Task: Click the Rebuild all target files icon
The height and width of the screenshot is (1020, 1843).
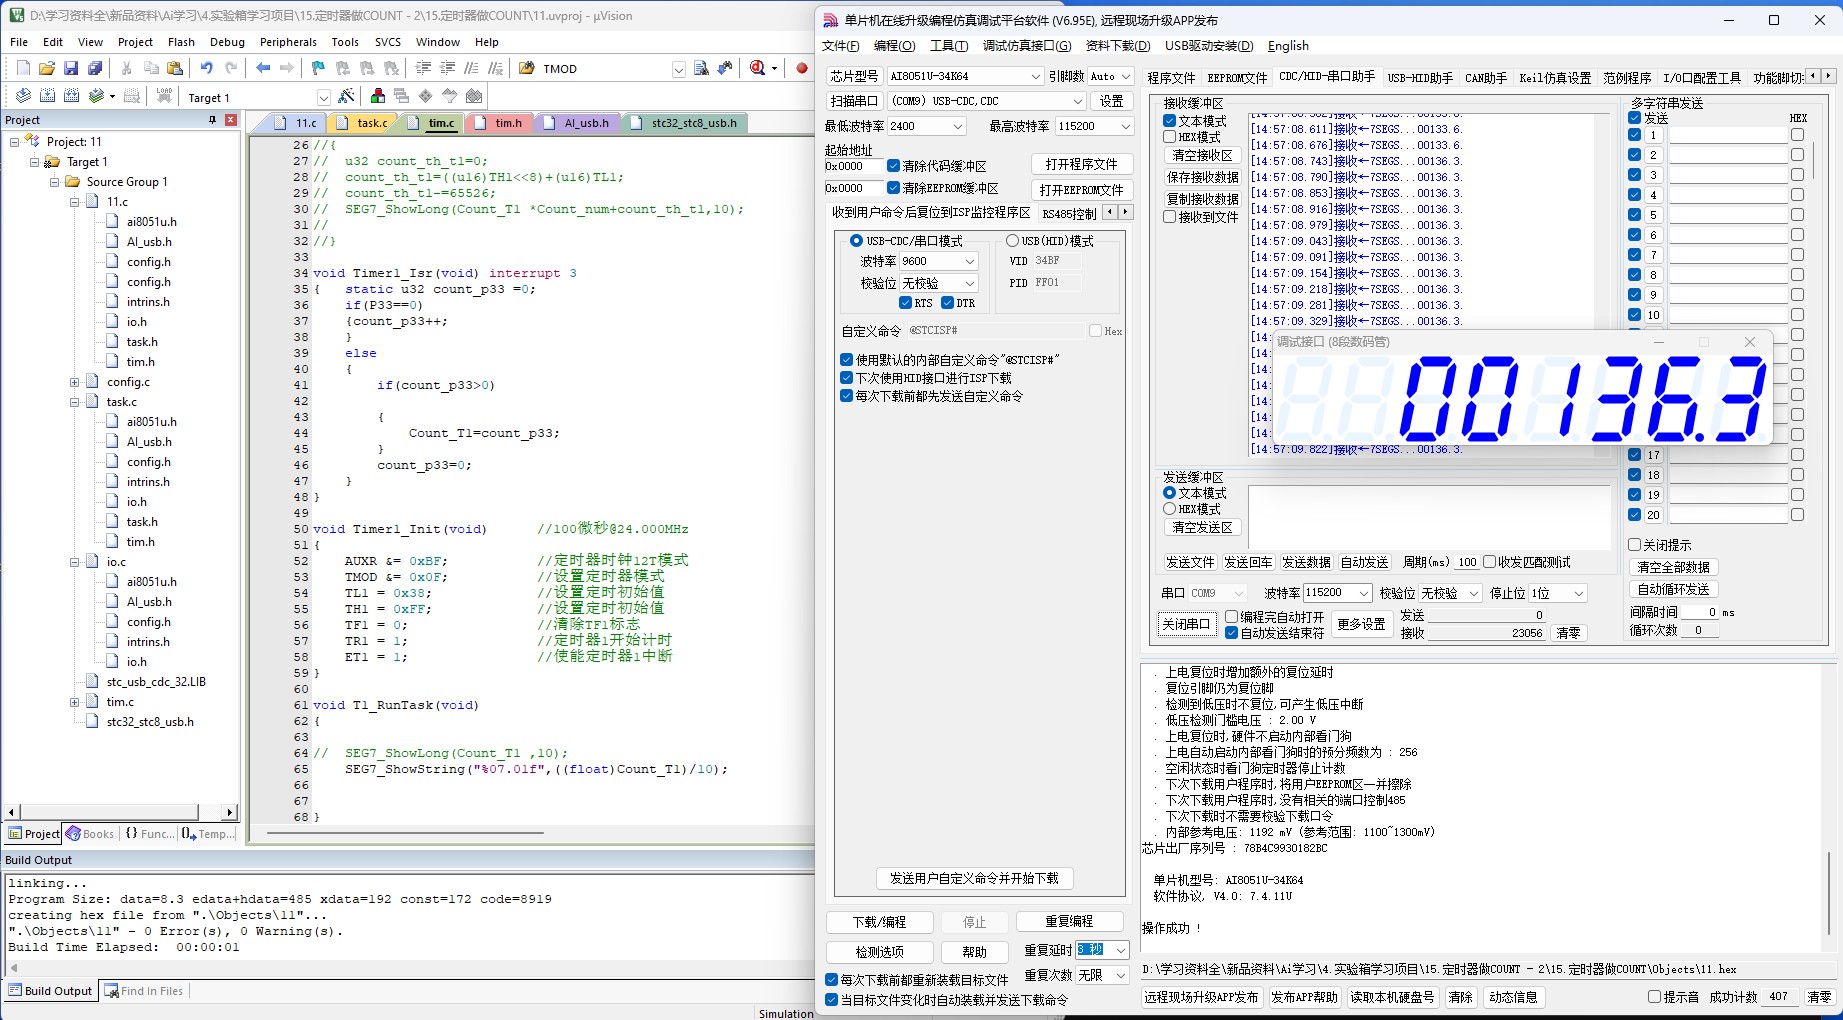Action: (x=71, y=96)
